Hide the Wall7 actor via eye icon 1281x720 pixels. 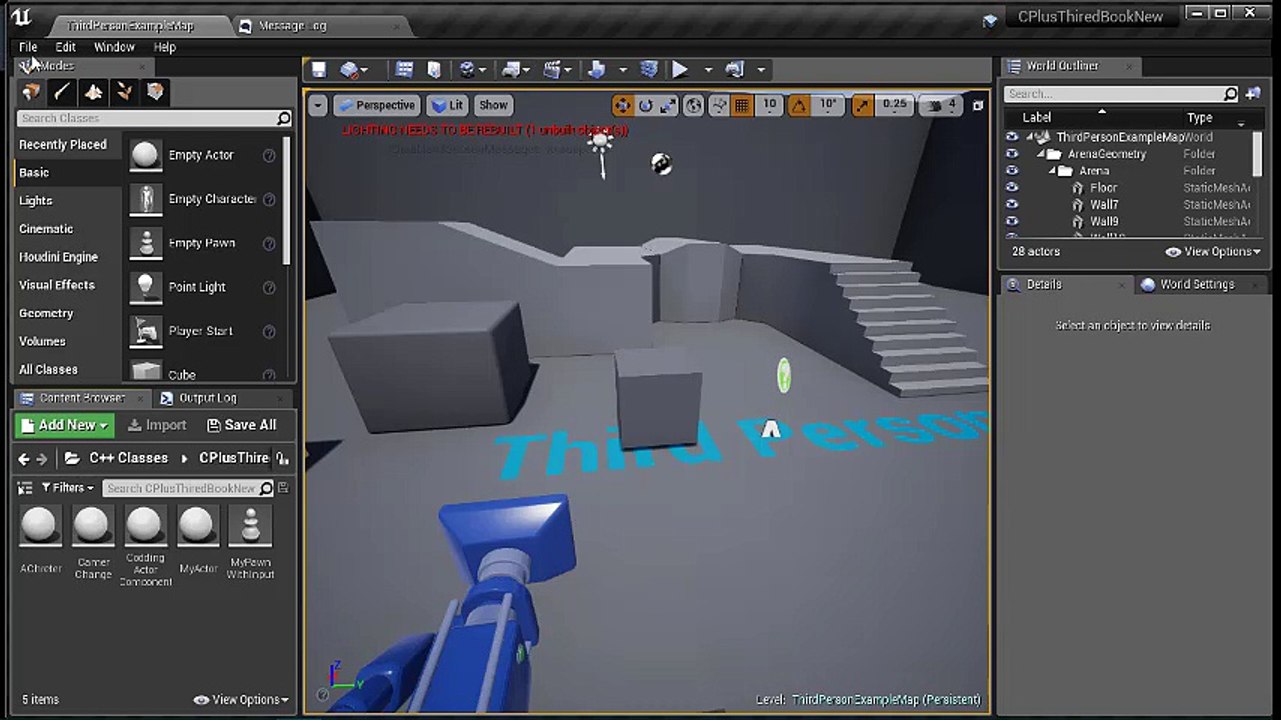click(1012, 205)
